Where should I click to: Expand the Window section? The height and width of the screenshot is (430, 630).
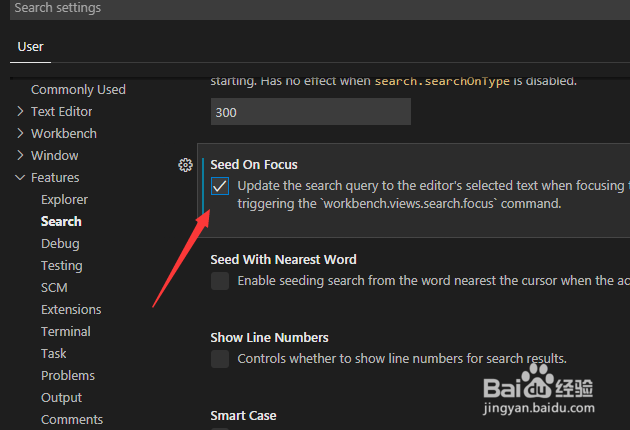[x=20, y=156]
